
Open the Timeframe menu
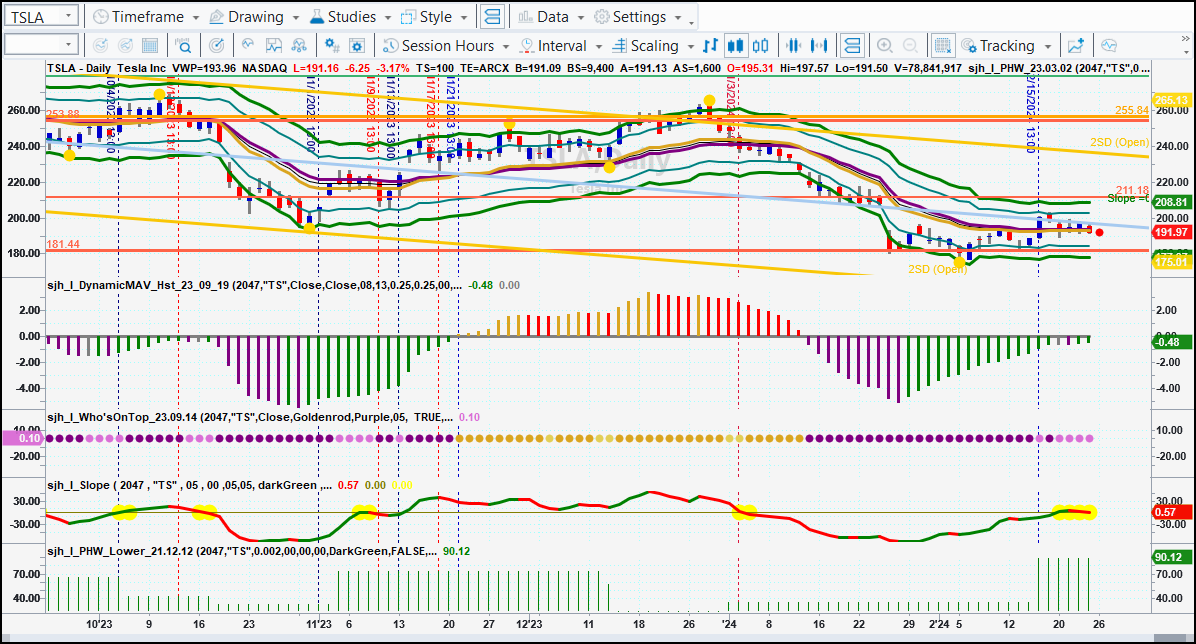point(145,17)
